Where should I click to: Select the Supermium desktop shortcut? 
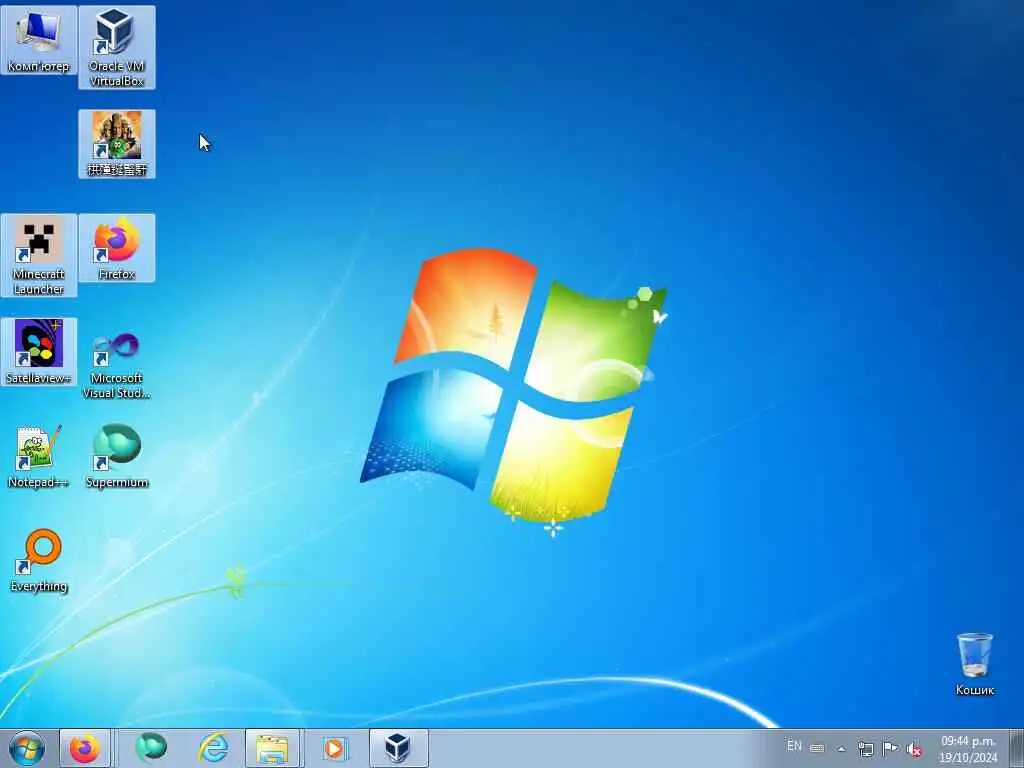tap(117, 456)
